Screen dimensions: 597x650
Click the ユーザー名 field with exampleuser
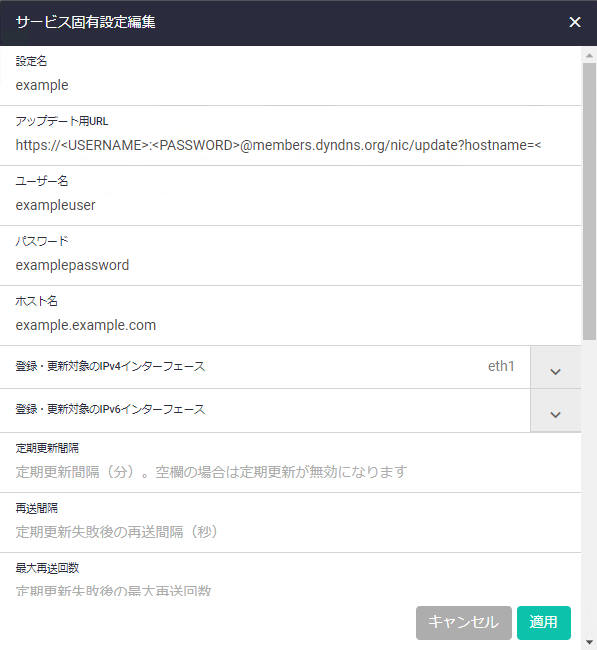coord(290,205)
